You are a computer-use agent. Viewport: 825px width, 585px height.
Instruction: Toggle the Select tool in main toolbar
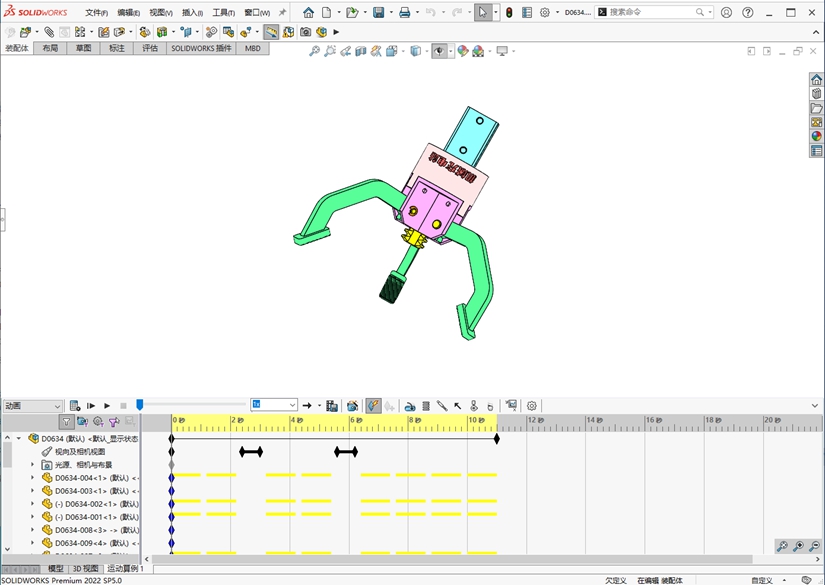(482, 13)
